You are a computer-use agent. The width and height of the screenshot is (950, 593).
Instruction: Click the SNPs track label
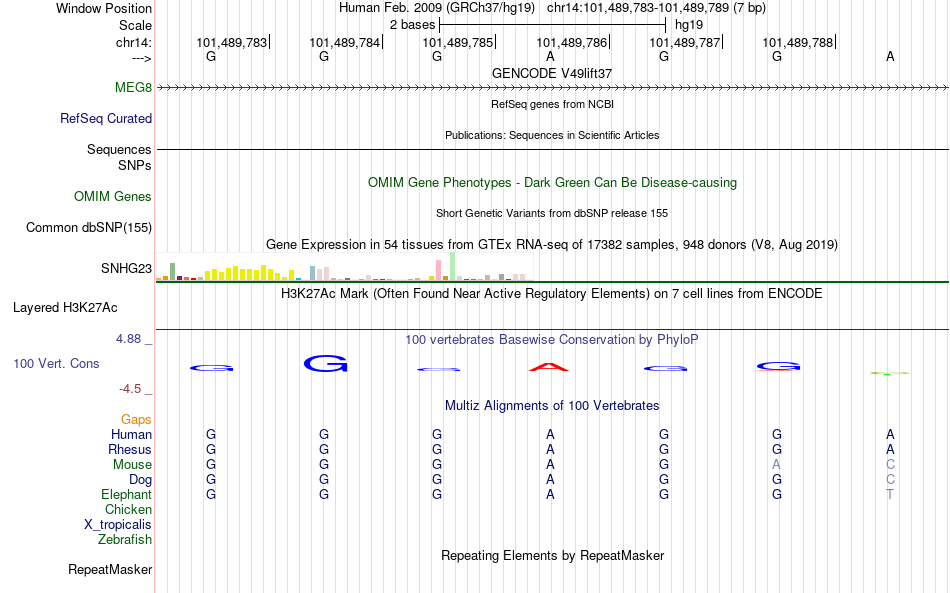135,166
